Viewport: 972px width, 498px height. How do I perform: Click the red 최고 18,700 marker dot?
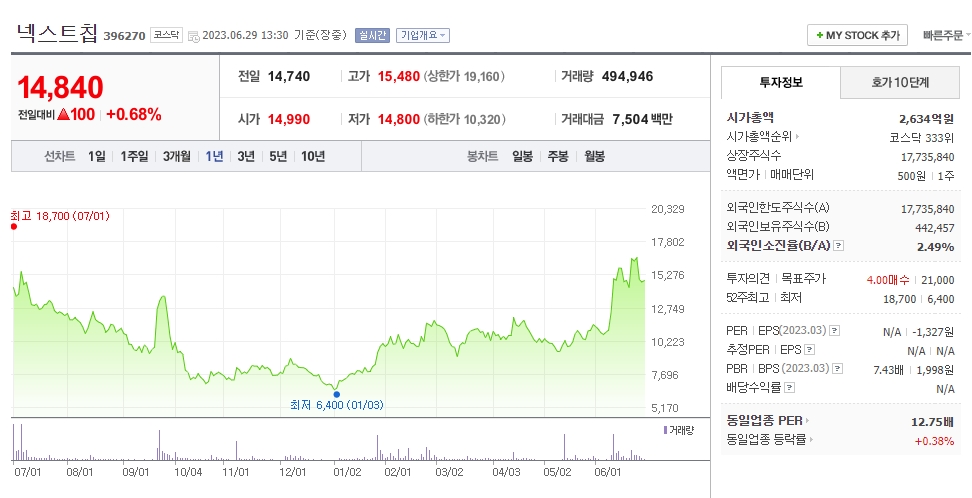coord(14,227)
